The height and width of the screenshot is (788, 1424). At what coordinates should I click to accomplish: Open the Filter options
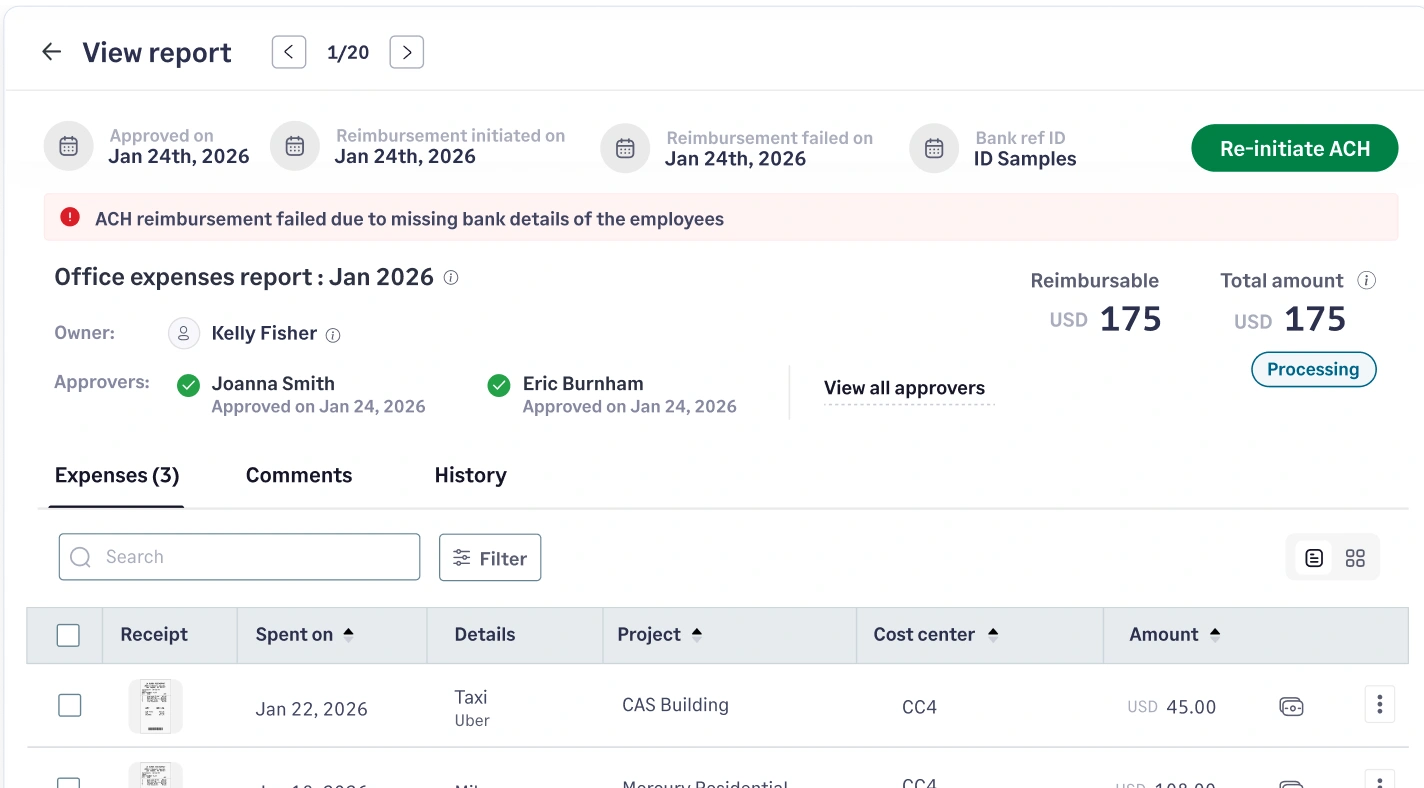(x=489, y=557)
